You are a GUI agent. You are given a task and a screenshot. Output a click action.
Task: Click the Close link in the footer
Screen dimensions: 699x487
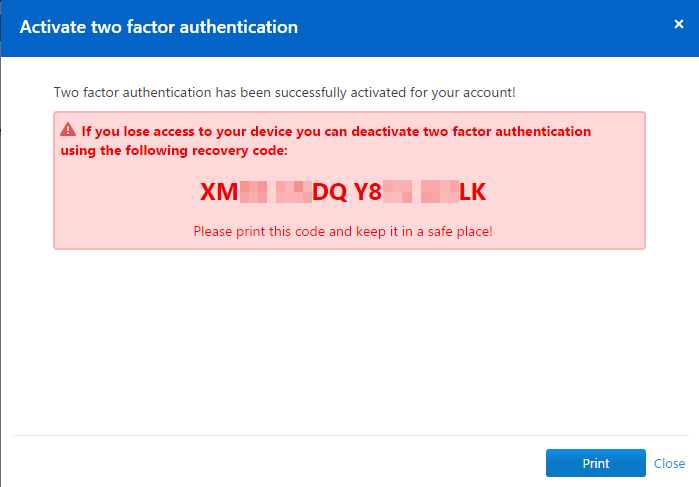pos(669,463)
